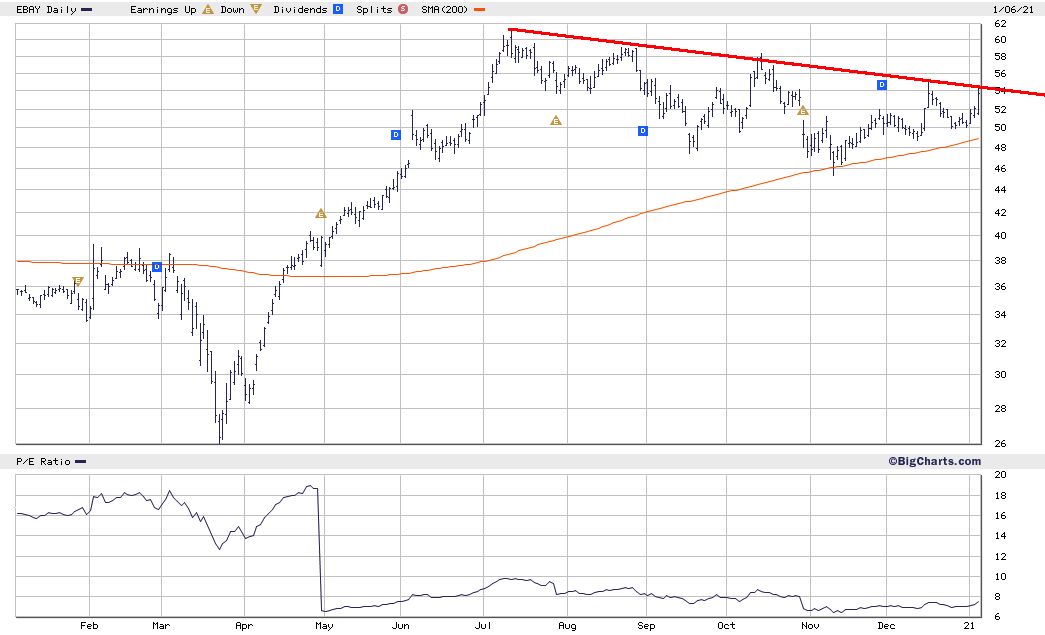This screenshot has height=635, width=1045.
Task: Click the SMA(200) legend label
Action: pos(445,9)
